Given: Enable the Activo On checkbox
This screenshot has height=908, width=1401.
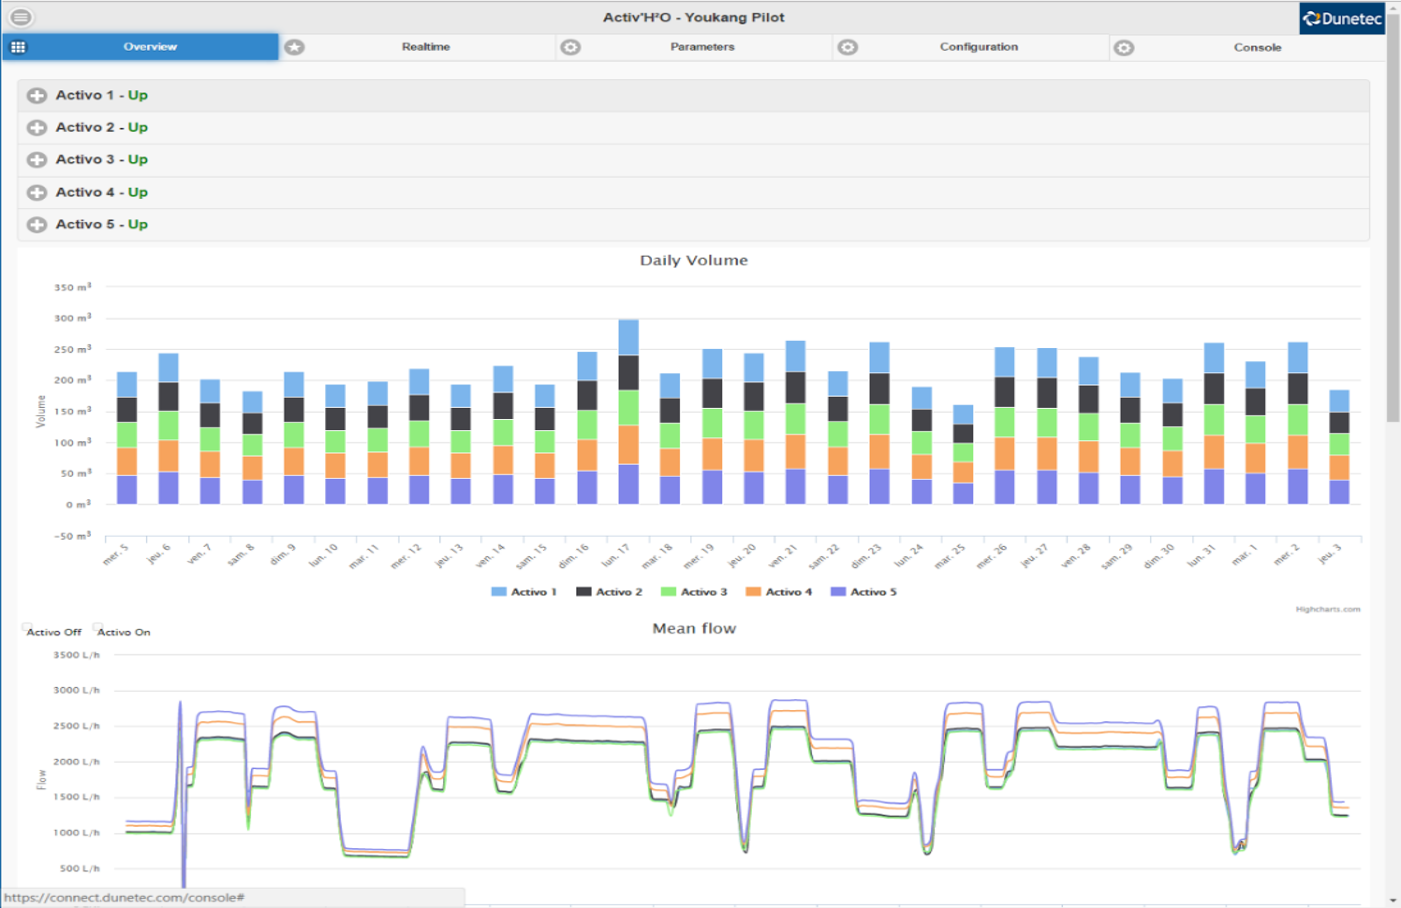Looking at the screenshot, I should pyautogui.click(x=98, y=628).
